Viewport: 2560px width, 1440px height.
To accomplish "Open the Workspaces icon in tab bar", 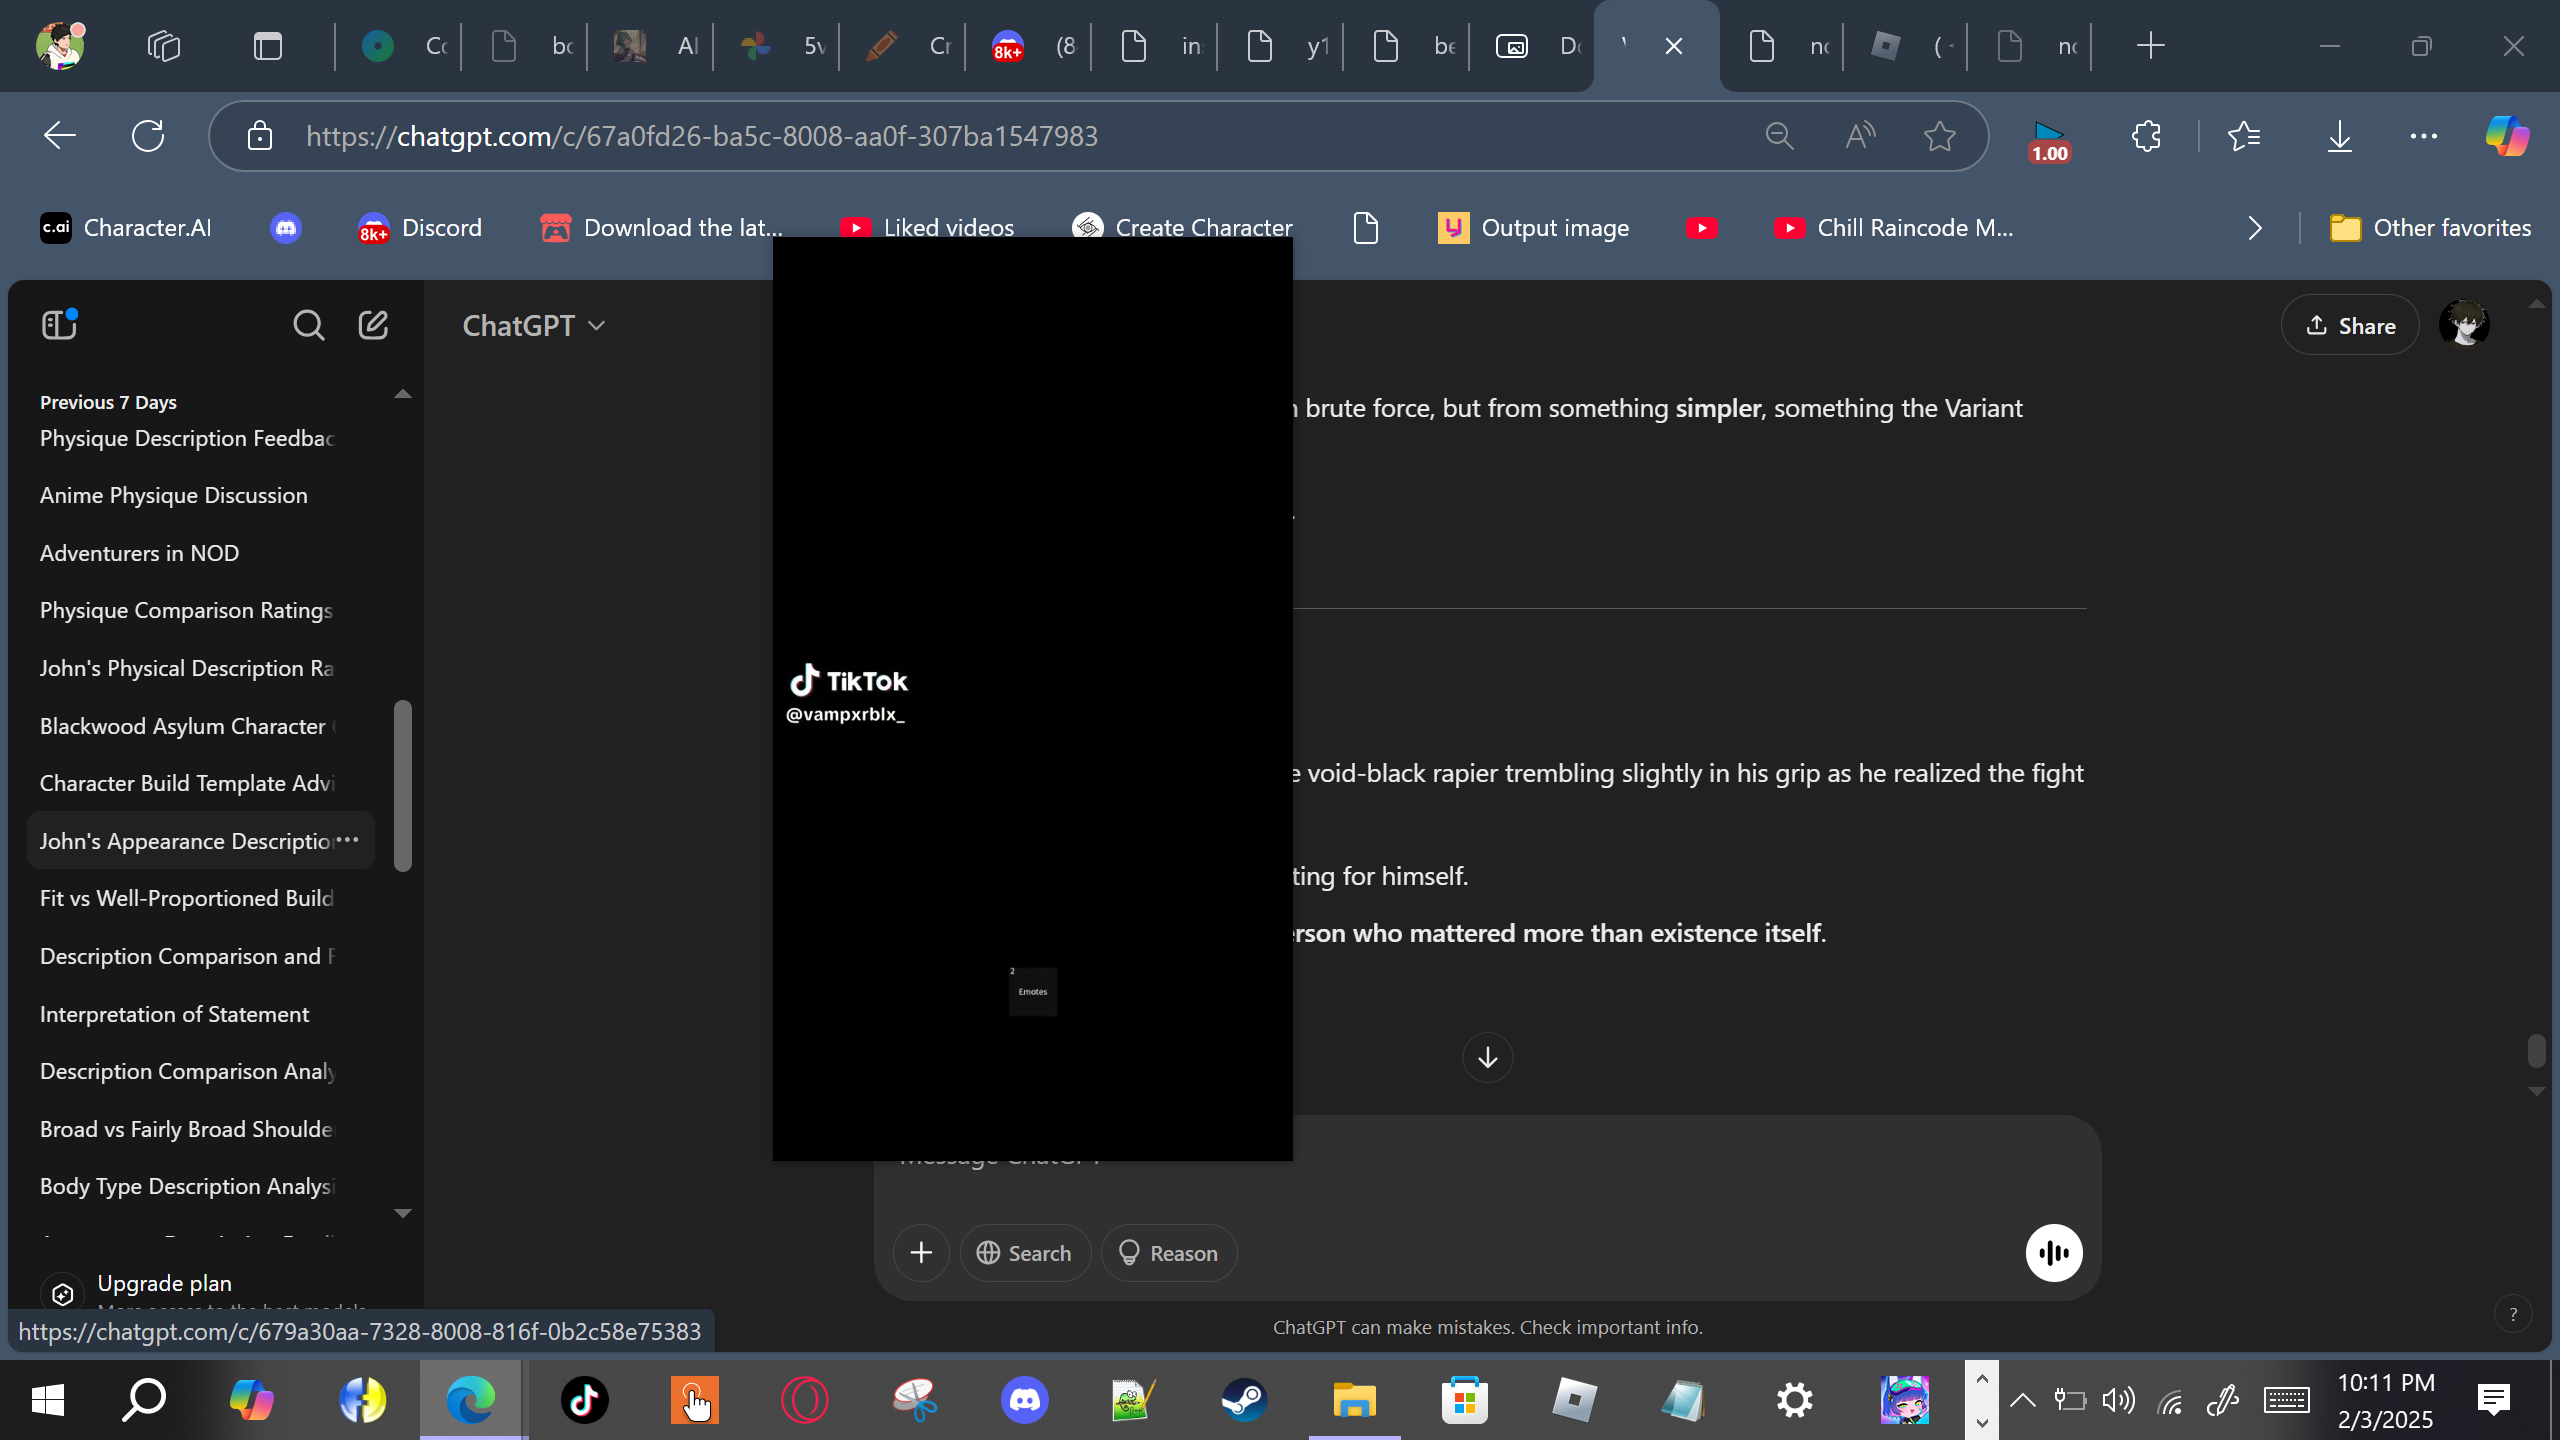I will tap(164, 46).
